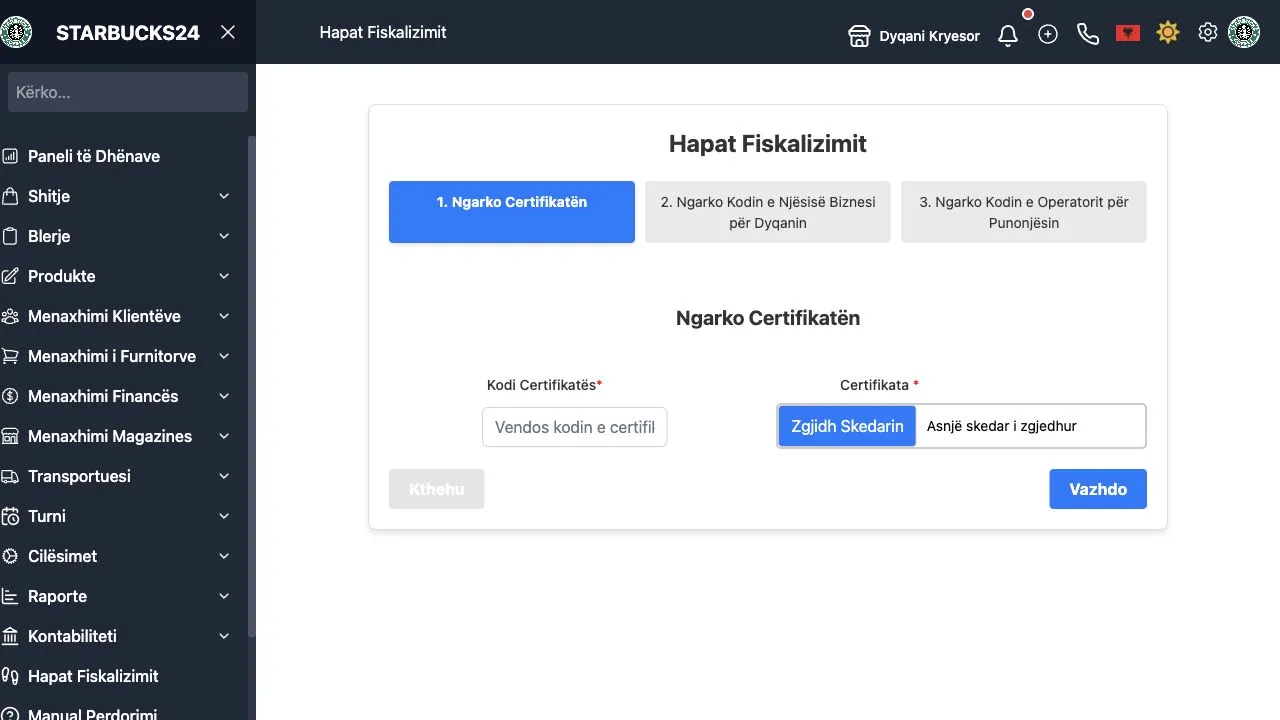The width and height of the screenshot is (1280, 720).
Task: Click the Menaxhimi Magazines store icon
Action: (10, 436)
